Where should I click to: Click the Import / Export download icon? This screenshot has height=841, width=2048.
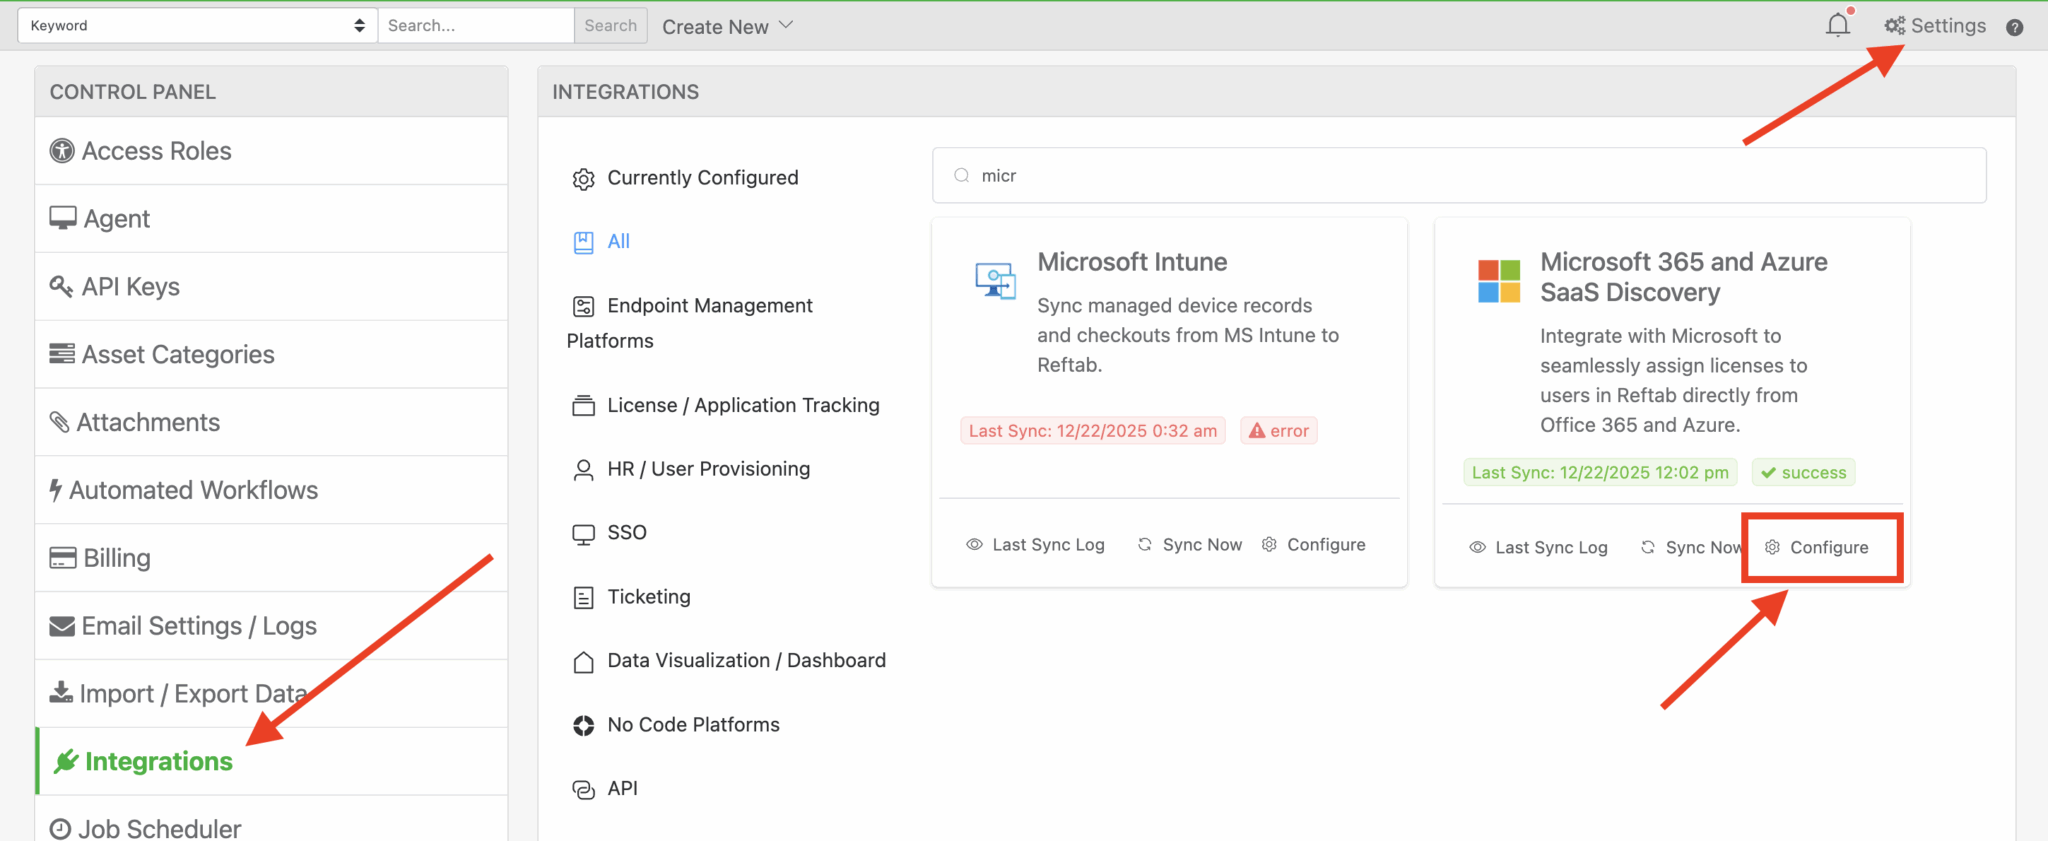[x=61, y=692]
